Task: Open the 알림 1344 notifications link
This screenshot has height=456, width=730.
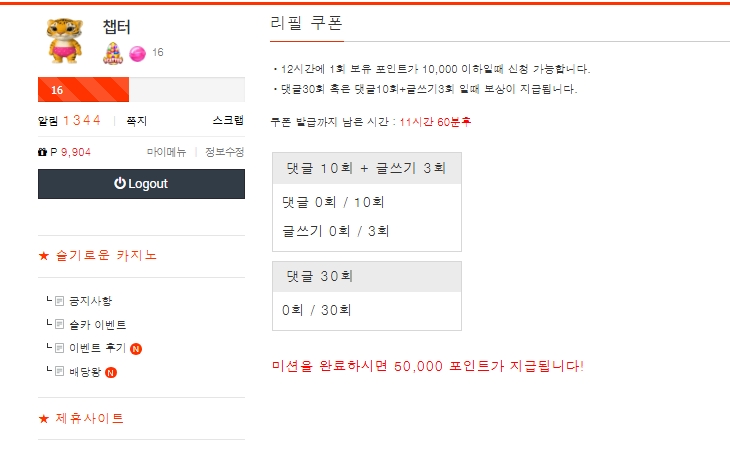Action: 69,120
